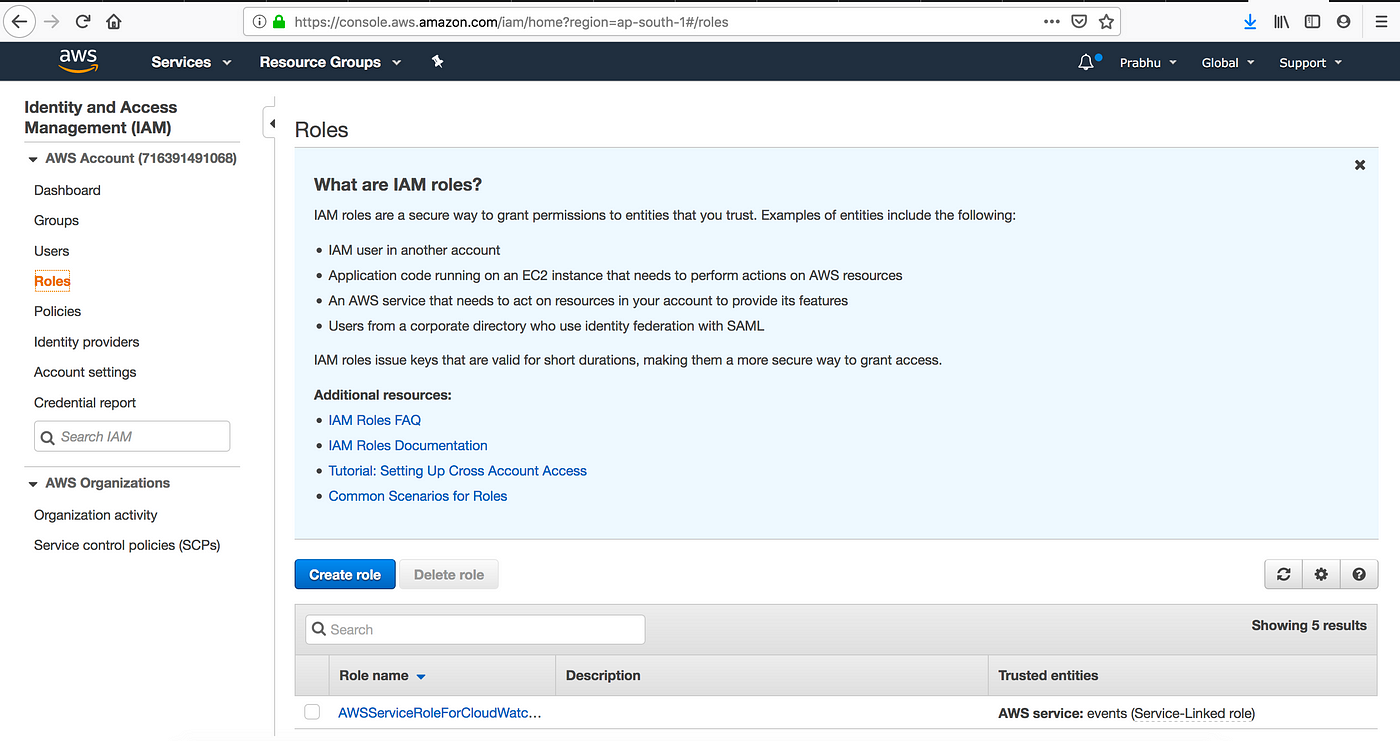Open roles table settings gear

1321,574
